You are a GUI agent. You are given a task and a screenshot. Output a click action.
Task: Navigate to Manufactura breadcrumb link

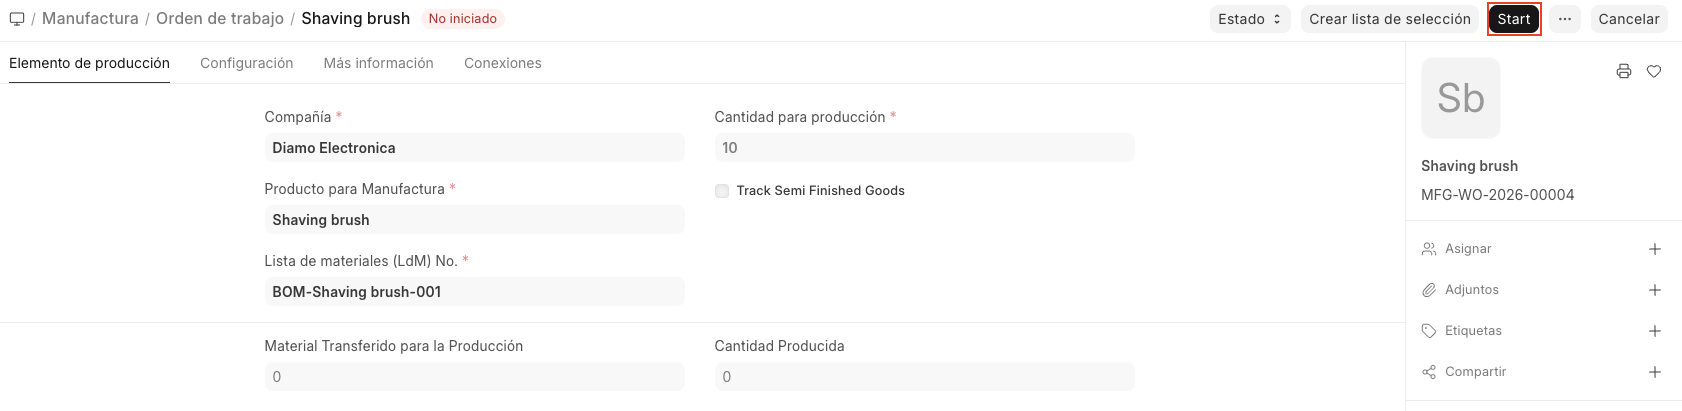pyautogui.click(x=90, y=19)
